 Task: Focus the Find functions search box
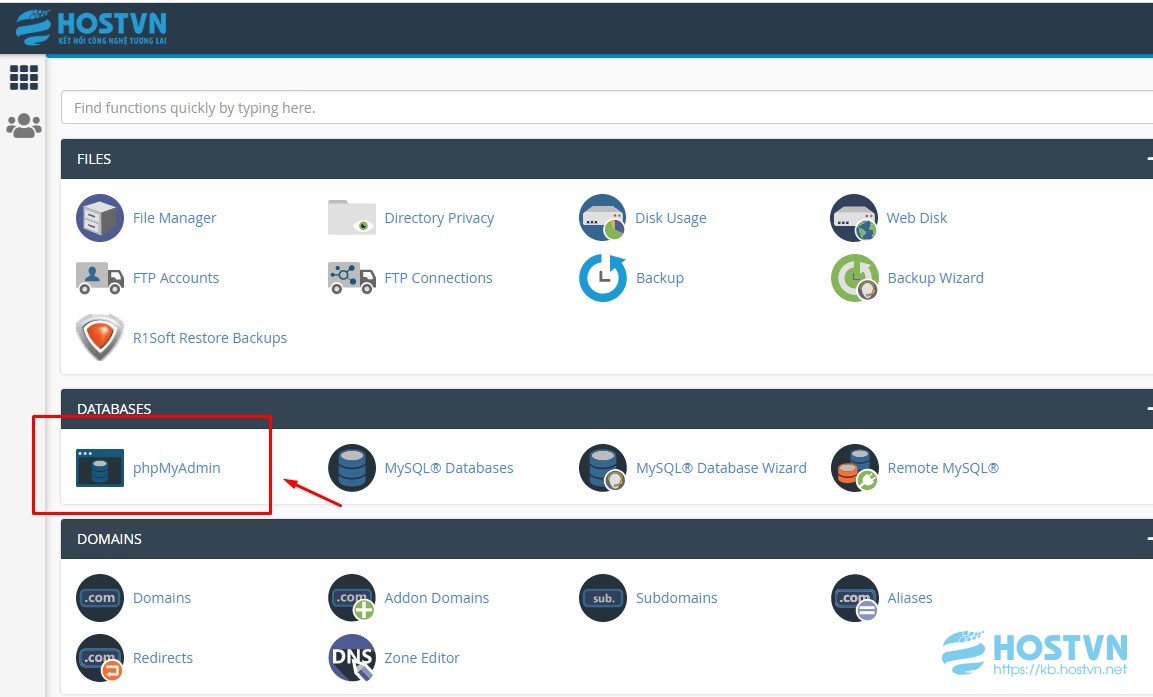[607, 107]
